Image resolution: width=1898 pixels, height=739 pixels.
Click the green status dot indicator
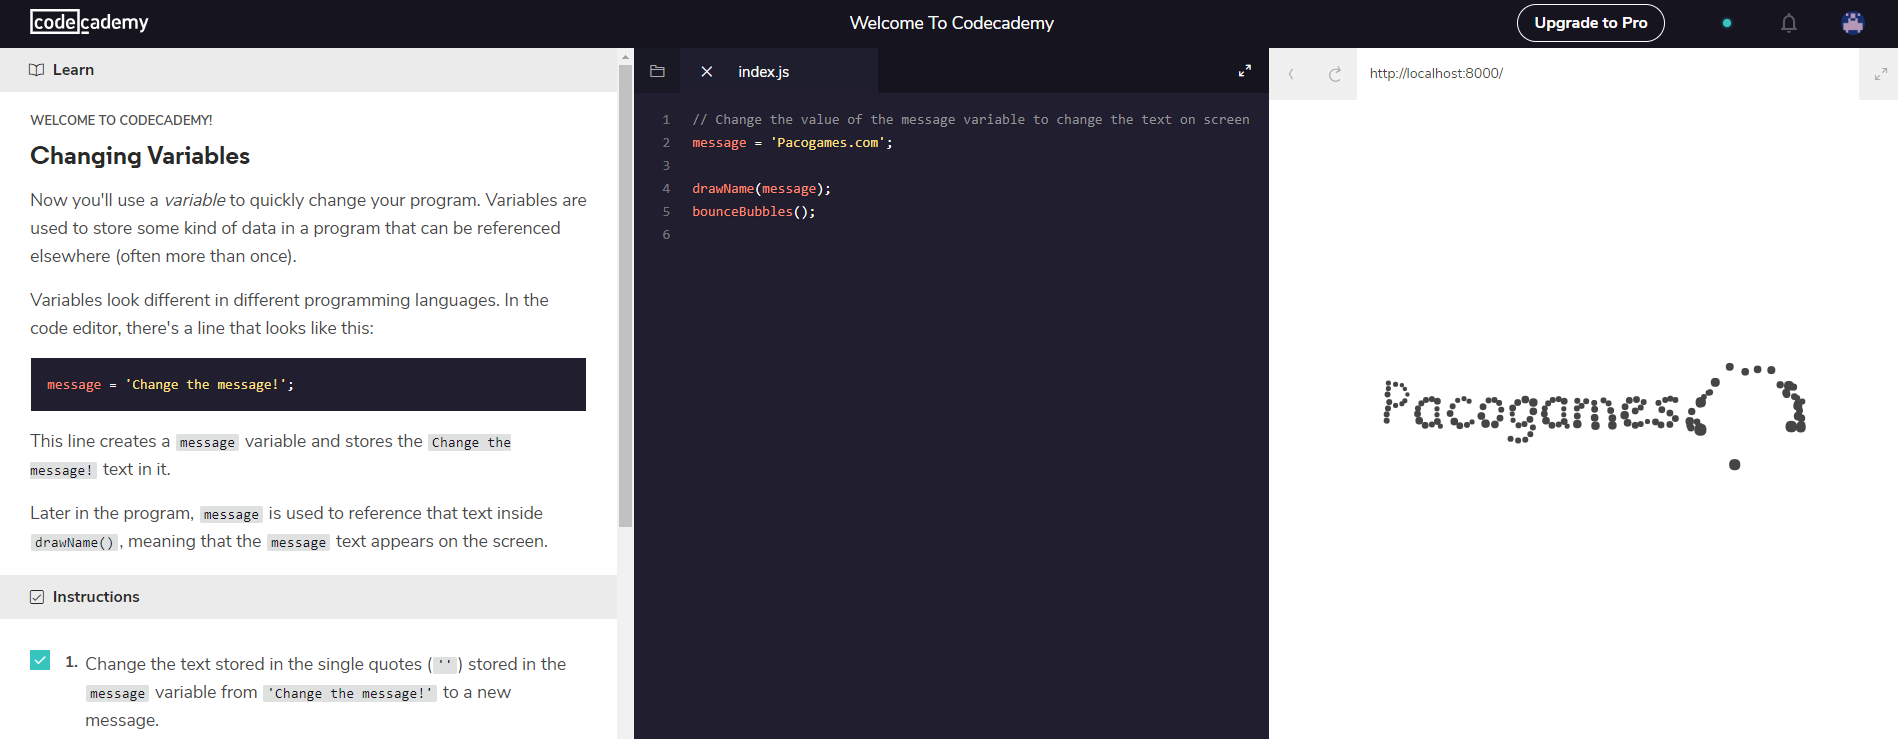[x=1727, y=23]
